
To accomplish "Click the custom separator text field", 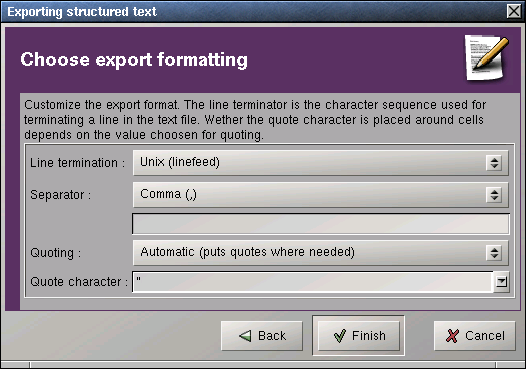I will tap(321, 224).
